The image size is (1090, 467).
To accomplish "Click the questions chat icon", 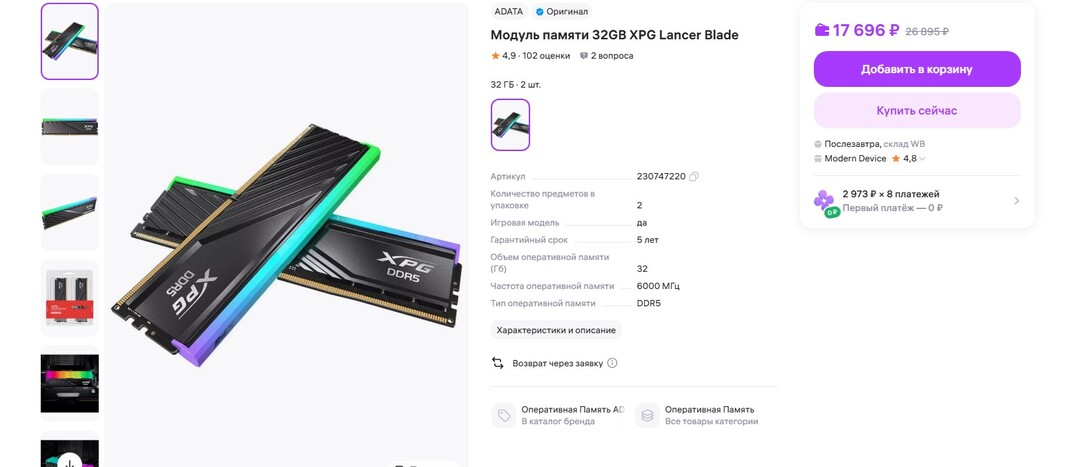I will tap(584, 56).
